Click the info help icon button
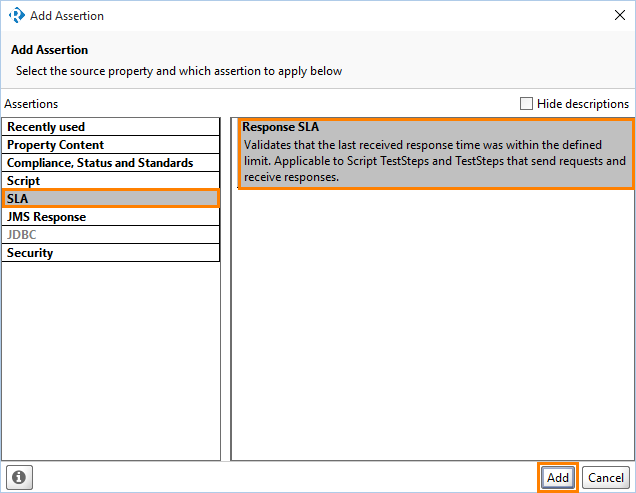Image resolution: width=636 pixels, height=493 pixels. pos(19,477)
